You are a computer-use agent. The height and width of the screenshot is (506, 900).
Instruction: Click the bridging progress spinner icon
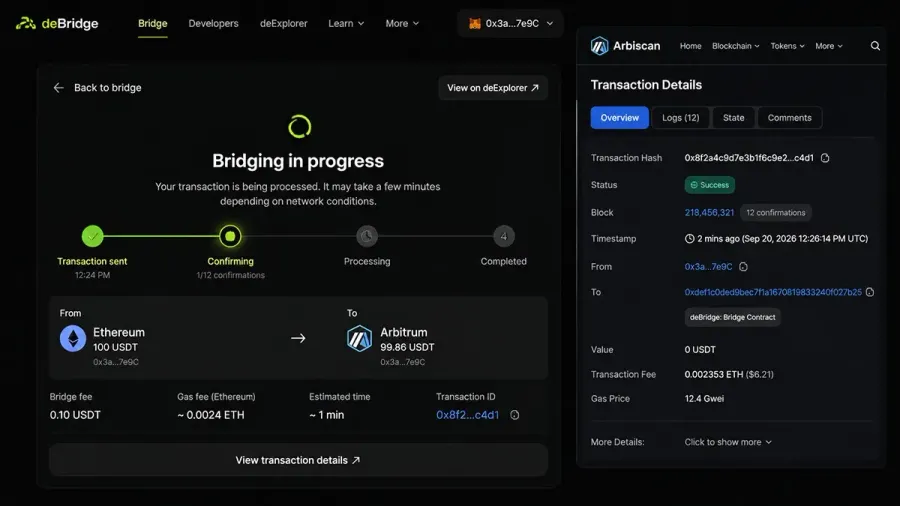click(299, 126)
